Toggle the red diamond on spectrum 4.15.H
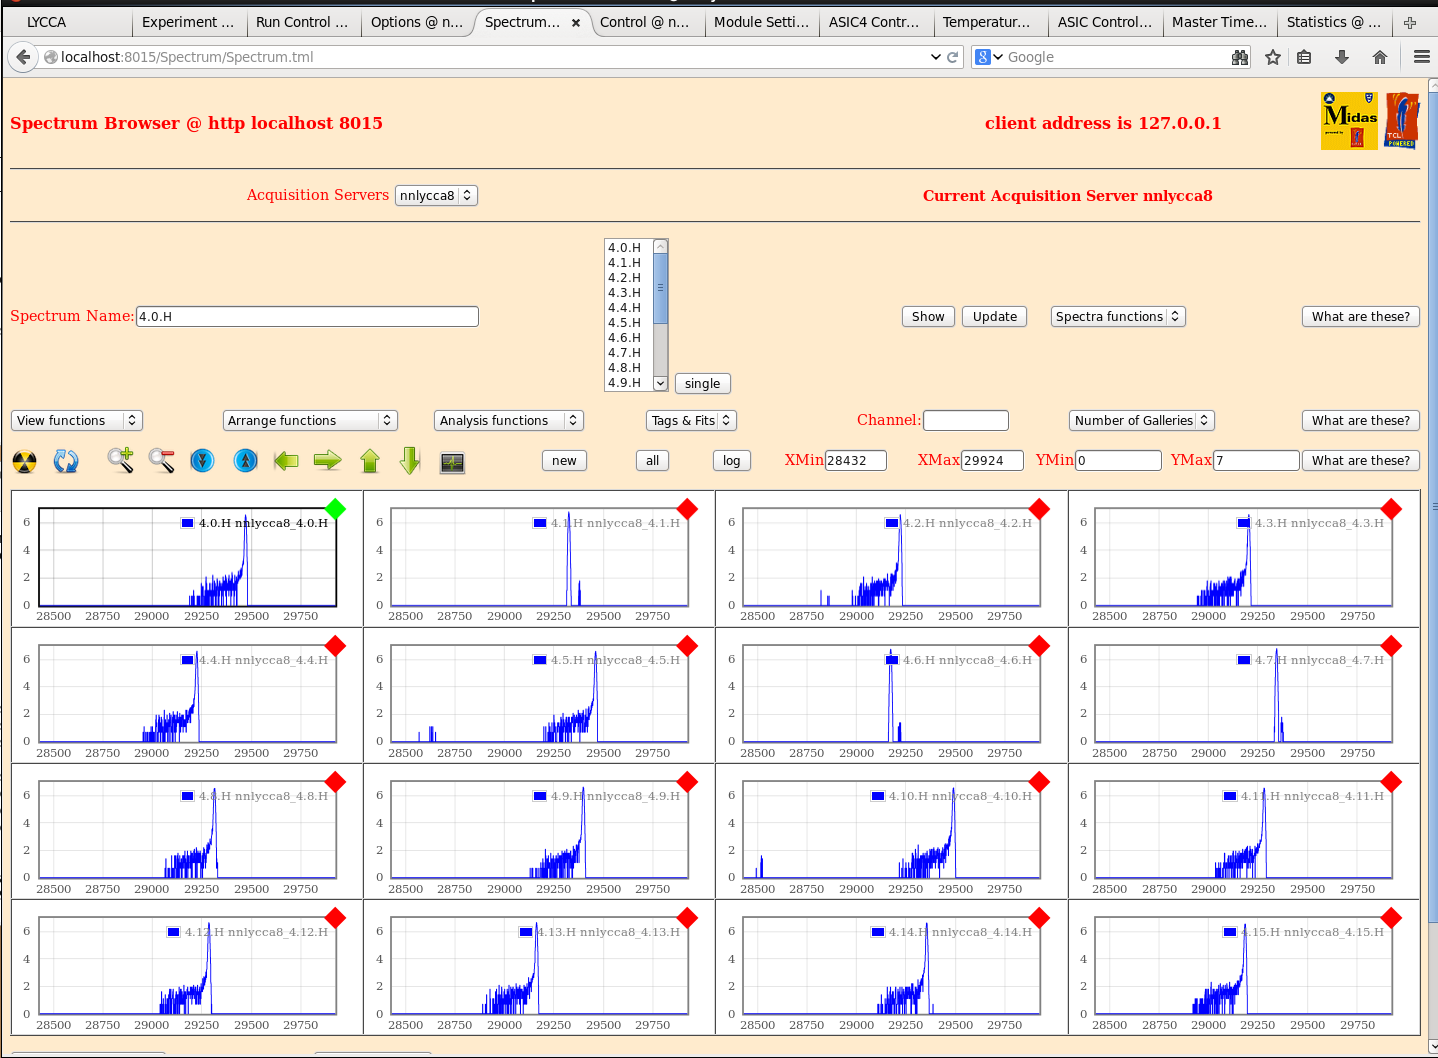 click(1391, 918)
